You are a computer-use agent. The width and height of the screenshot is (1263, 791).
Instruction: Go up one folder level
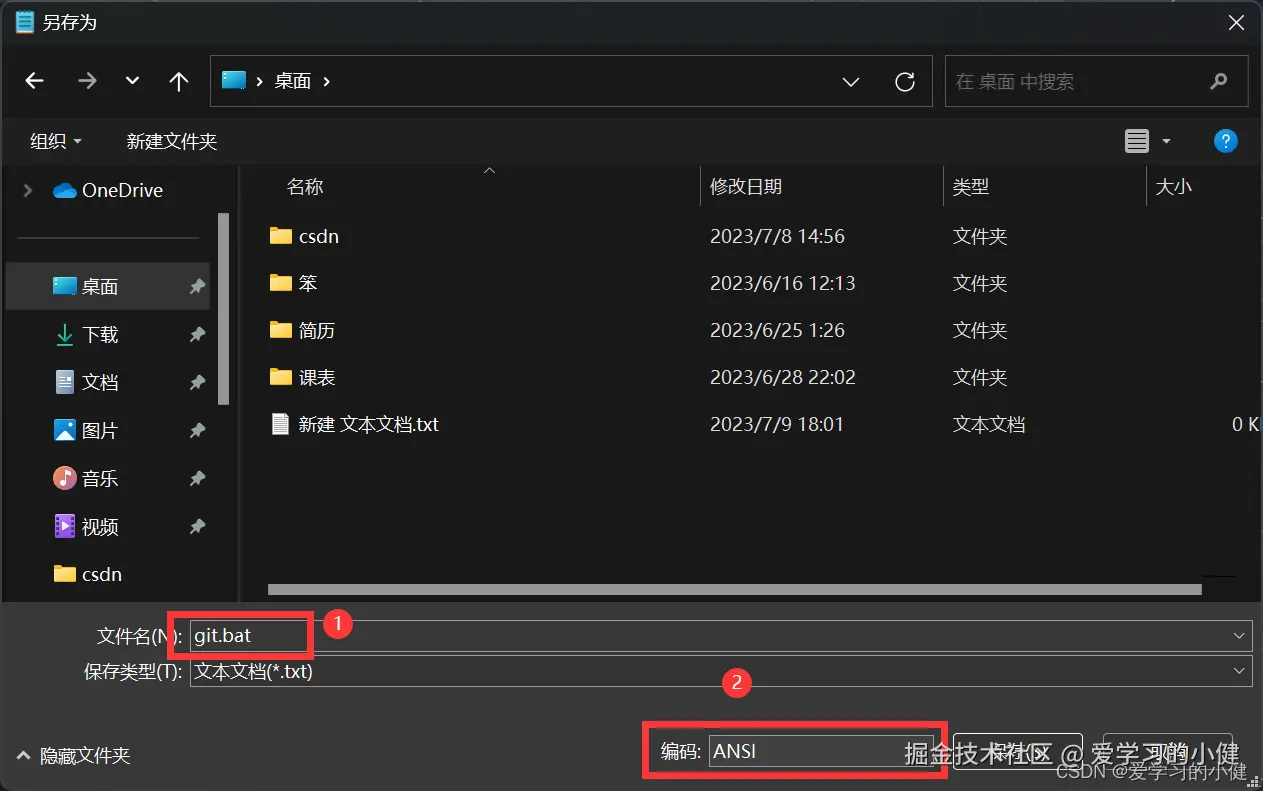(x=178, y=81)
